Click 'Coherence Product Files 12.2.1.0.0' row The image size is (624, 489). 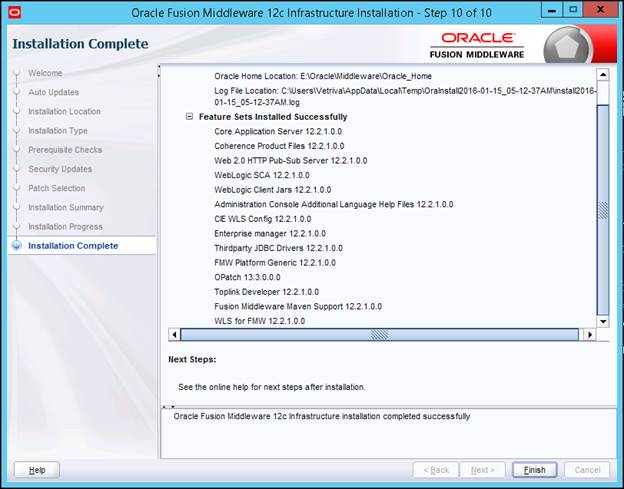click(x=279, y=146)
